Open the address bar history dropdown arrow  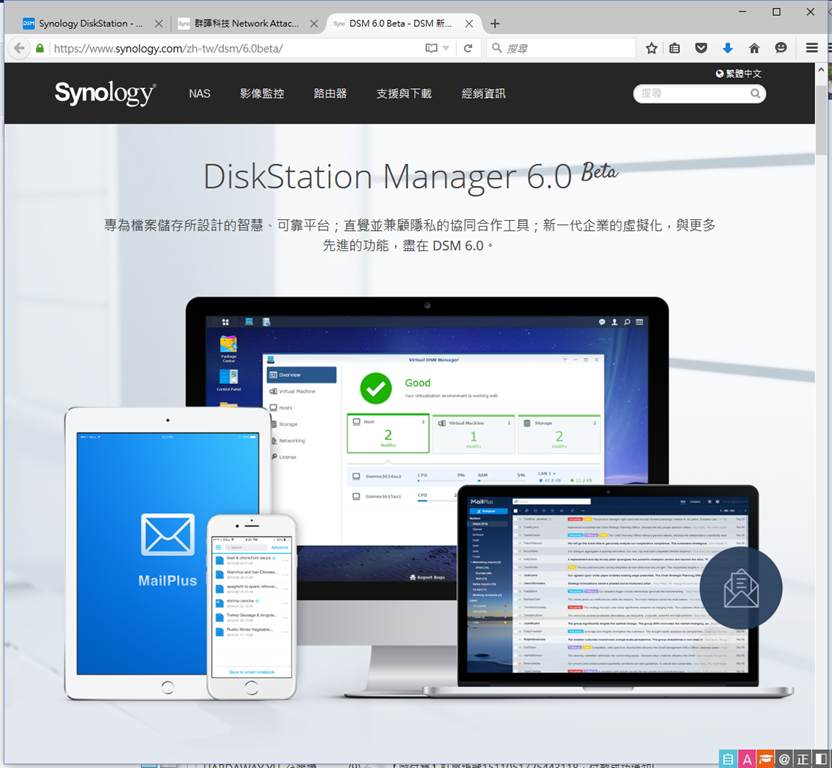point(446,48)
